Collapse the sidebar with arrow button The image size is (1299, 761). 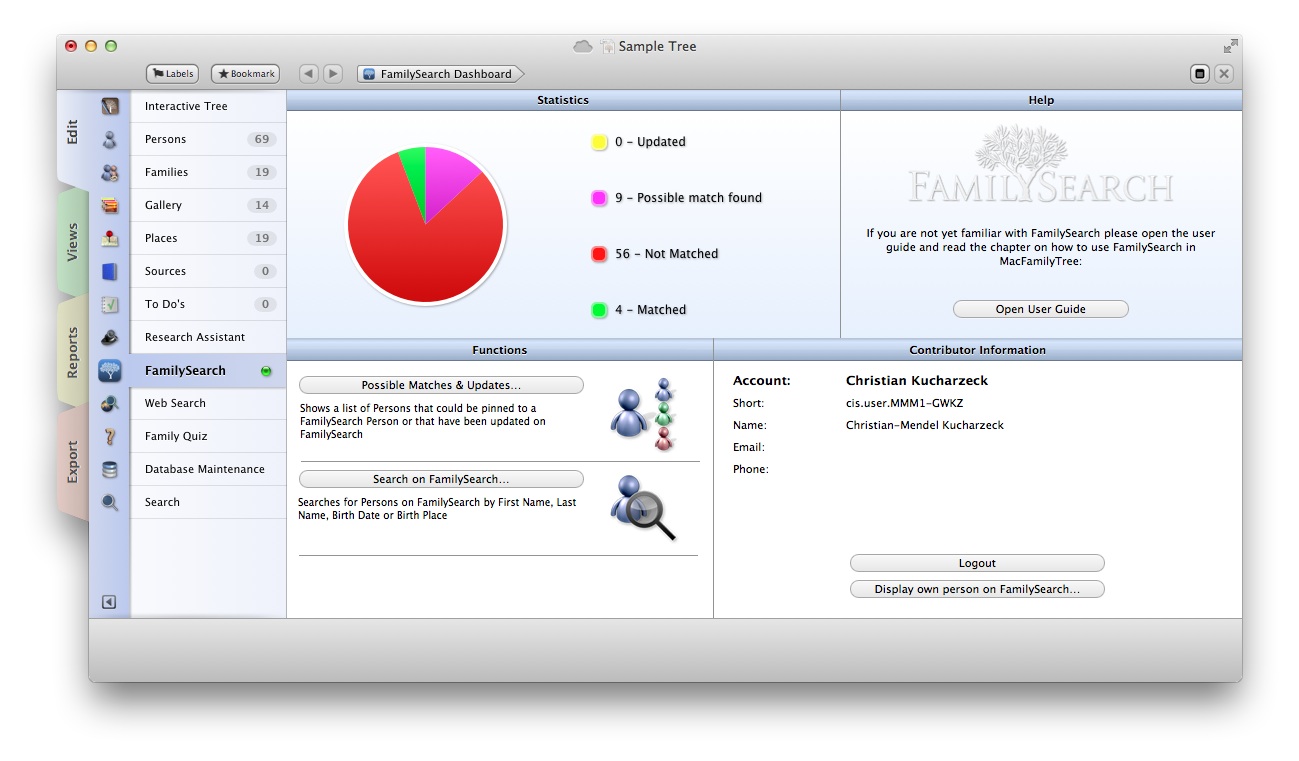(109, 602)
